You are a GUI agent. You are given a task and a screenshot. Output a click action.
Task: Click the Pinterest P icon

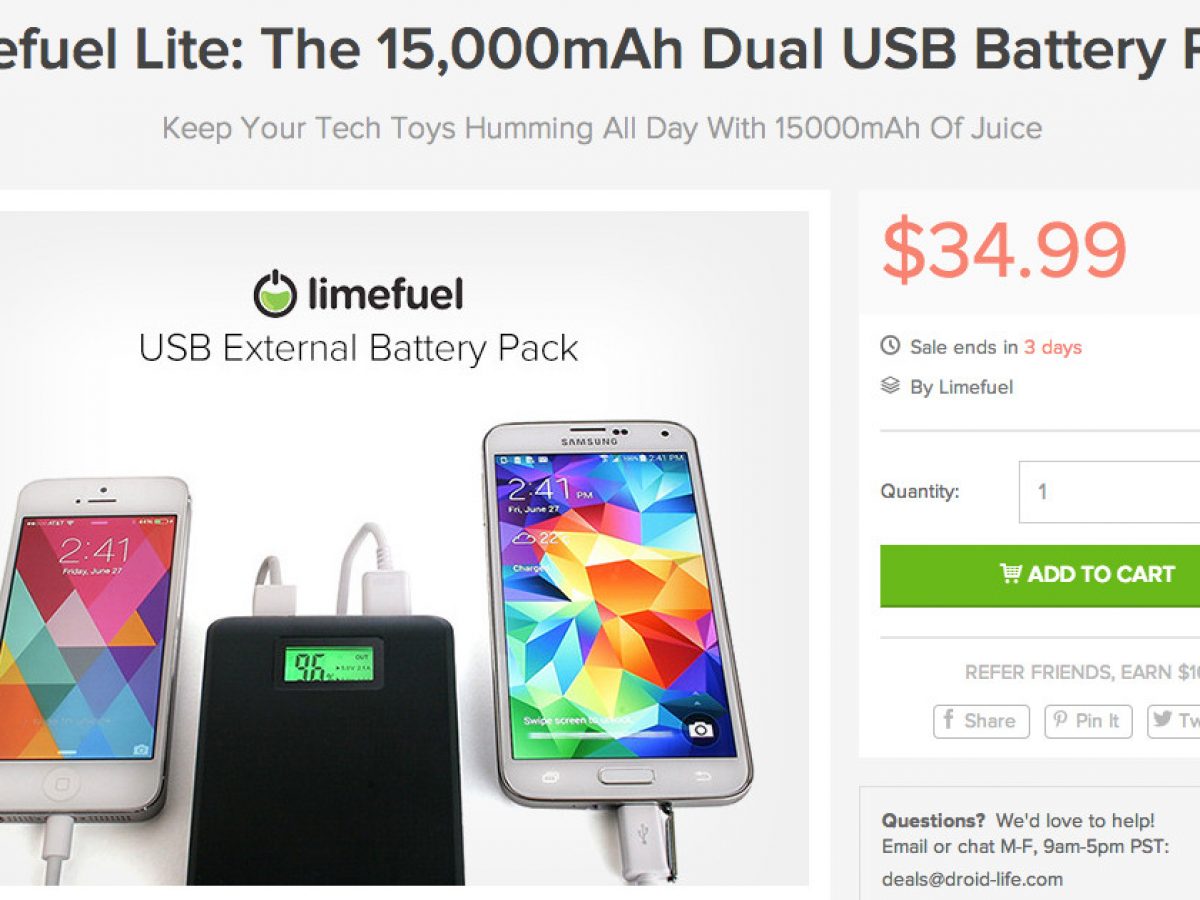(1062, 721)
